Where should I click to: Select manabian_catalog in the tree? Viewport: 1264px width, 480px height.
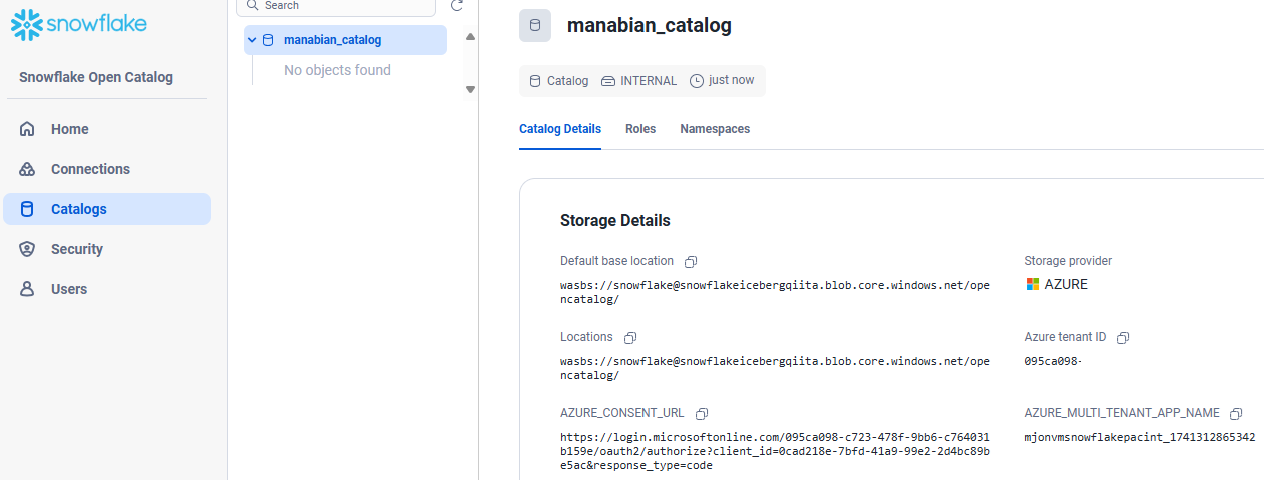point(332,40)
